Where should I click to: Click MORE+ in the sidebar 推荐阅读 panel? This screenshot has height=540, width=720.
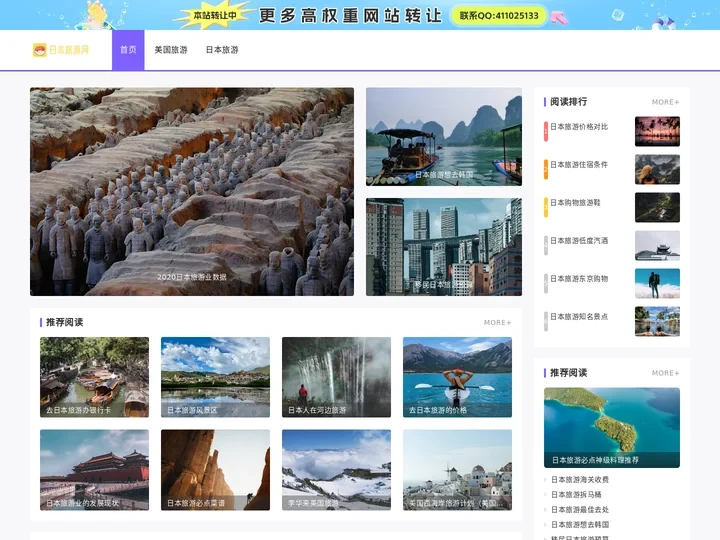point(665,373)
